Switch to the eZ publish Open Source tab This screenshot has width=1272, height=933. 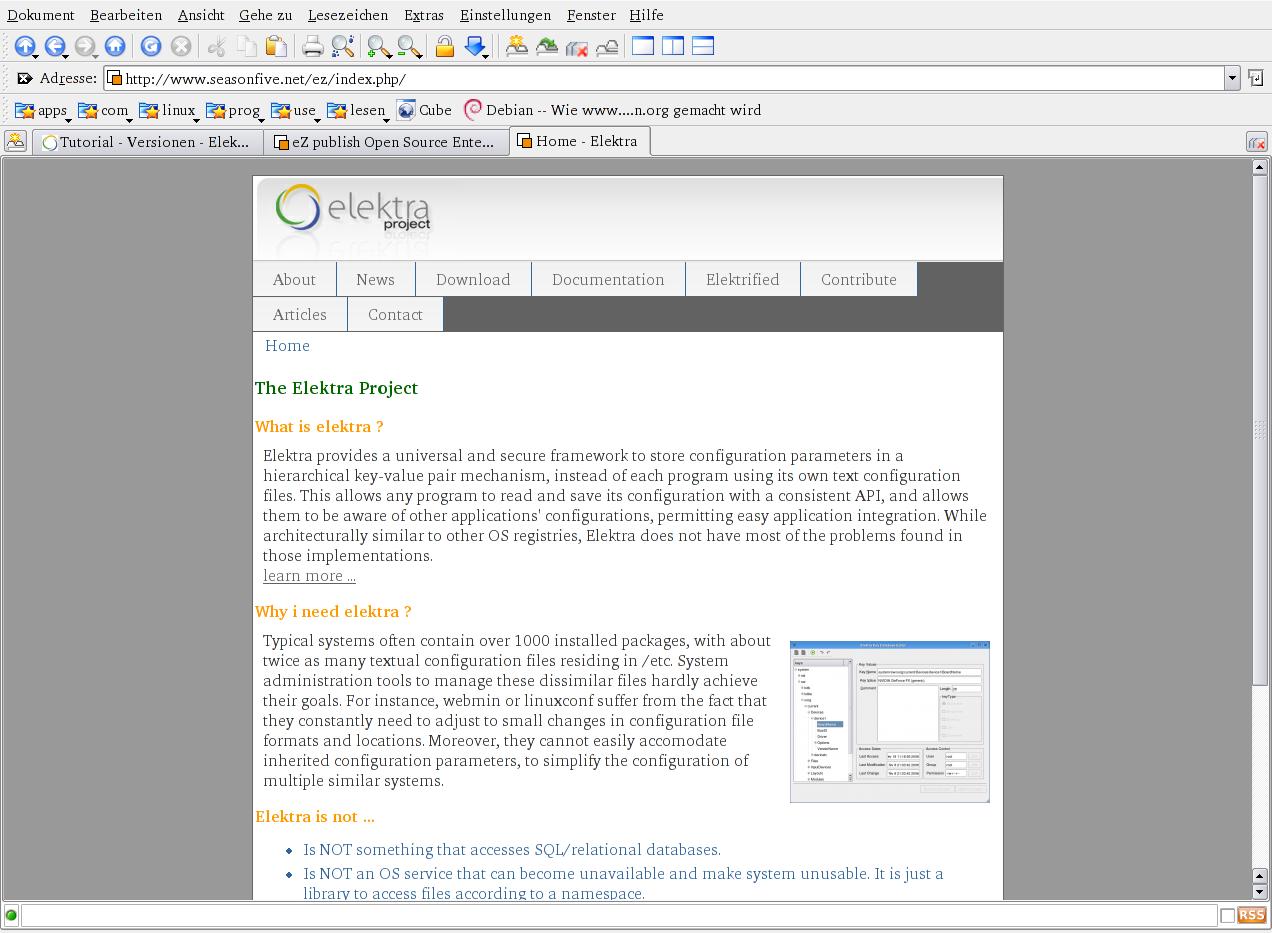(x=386, y=142)
